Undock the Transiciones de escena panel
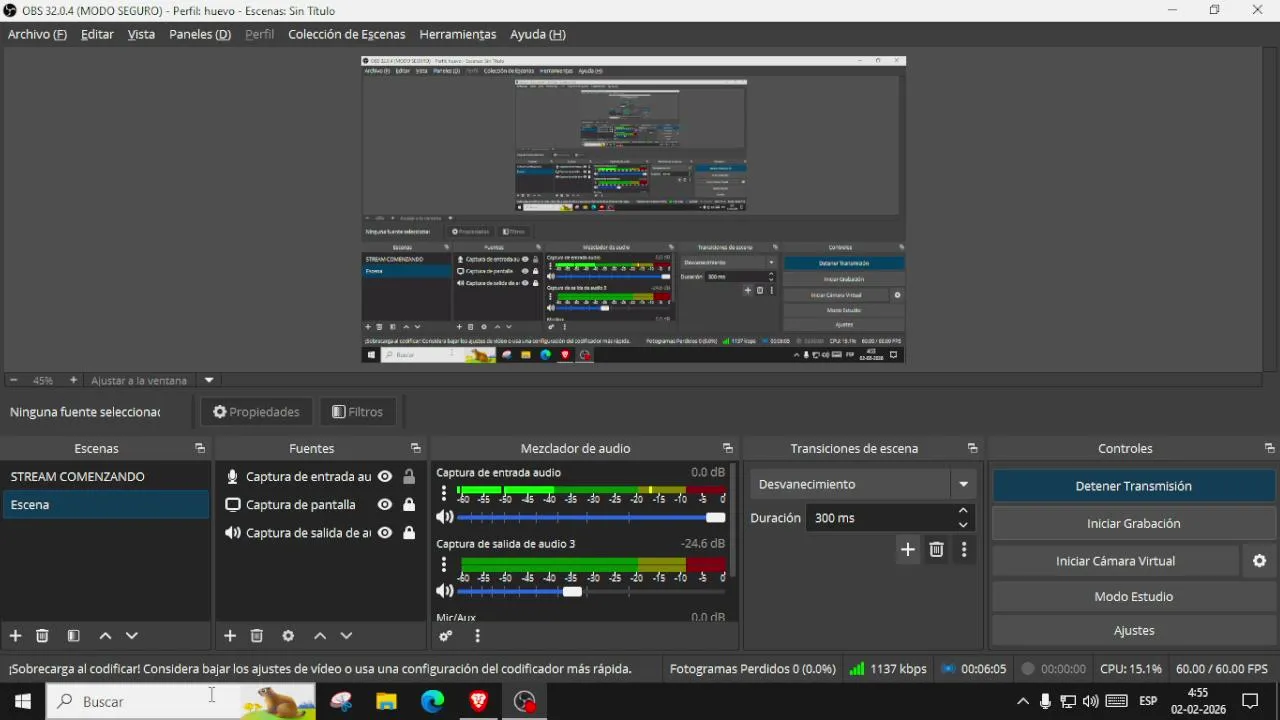Viewport: 1280px width, 720px height. 972,448
